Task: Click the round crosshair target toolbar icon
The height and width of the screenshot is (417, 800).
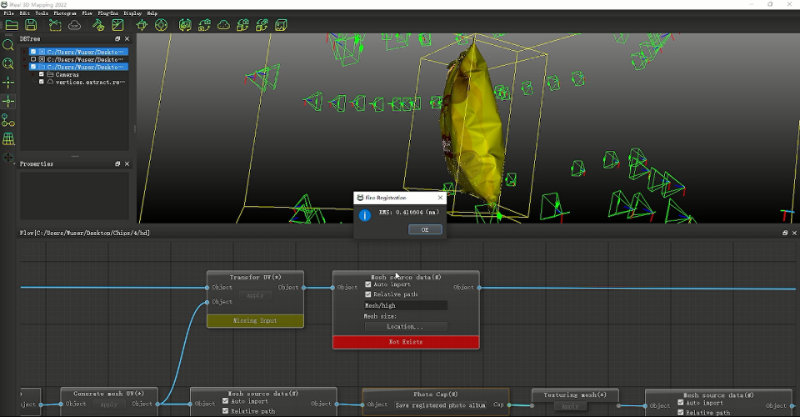Action: click(161, 24)
